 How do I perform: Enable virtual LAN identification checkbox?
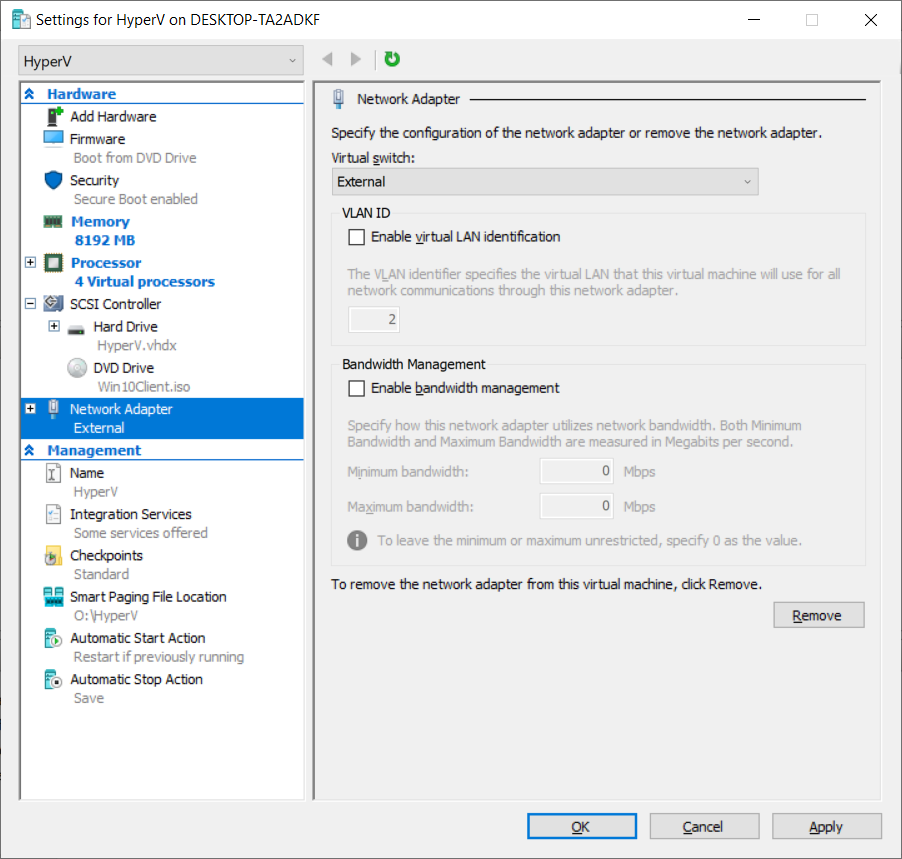(356, 237)
